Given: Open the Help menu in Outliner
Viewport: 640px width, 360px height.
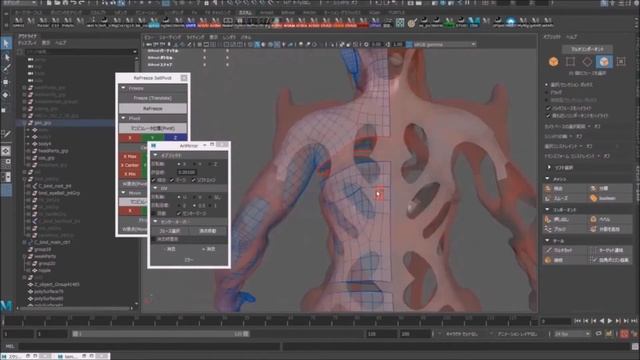Looking at the screenshot, I should pyautogui.click(x=60, y=43).
